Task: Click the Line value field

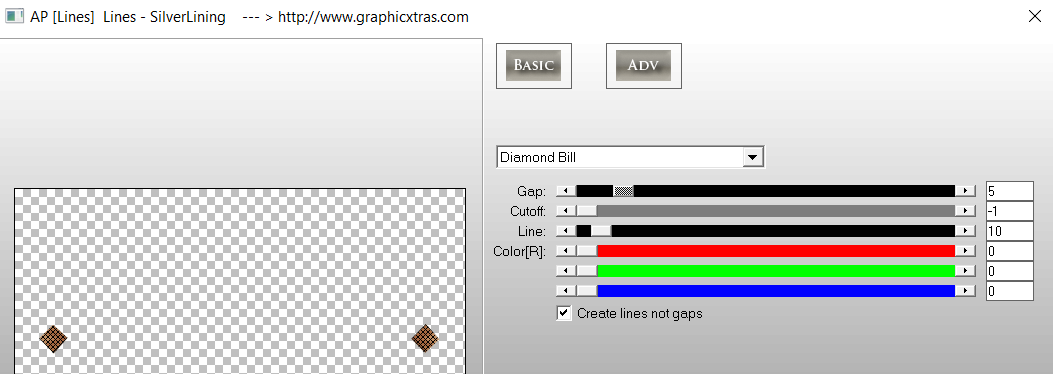Action: 1009,231
